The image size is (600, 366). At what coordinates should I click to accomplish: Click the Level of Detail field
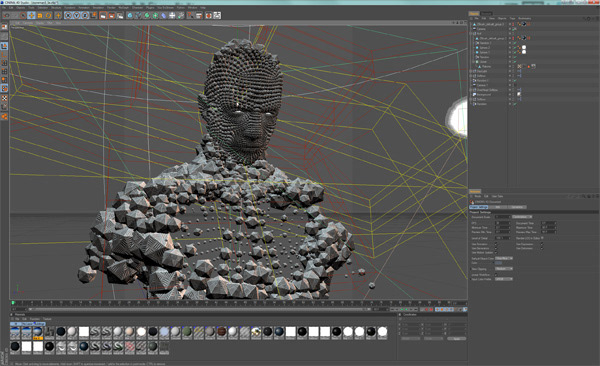[x=502, y=238]
